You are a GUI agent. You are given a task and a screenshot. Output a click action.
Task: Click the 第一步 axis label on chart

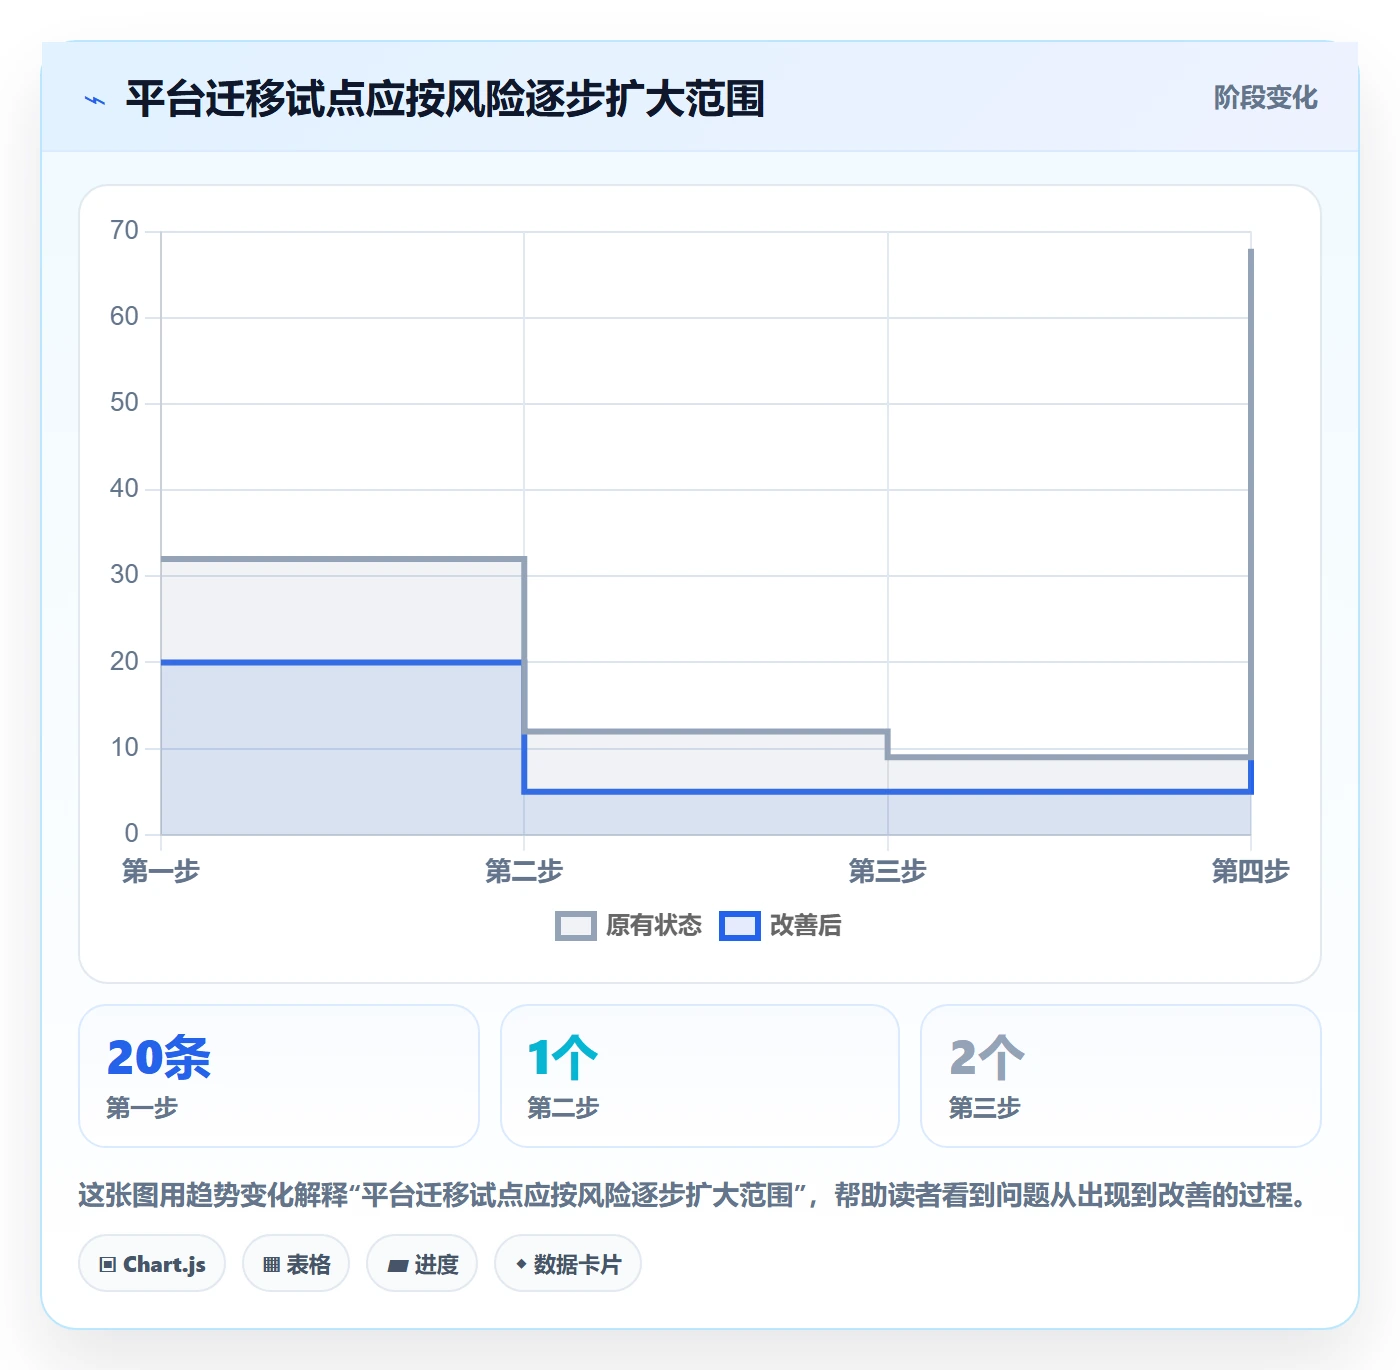(x=161, y=871)
